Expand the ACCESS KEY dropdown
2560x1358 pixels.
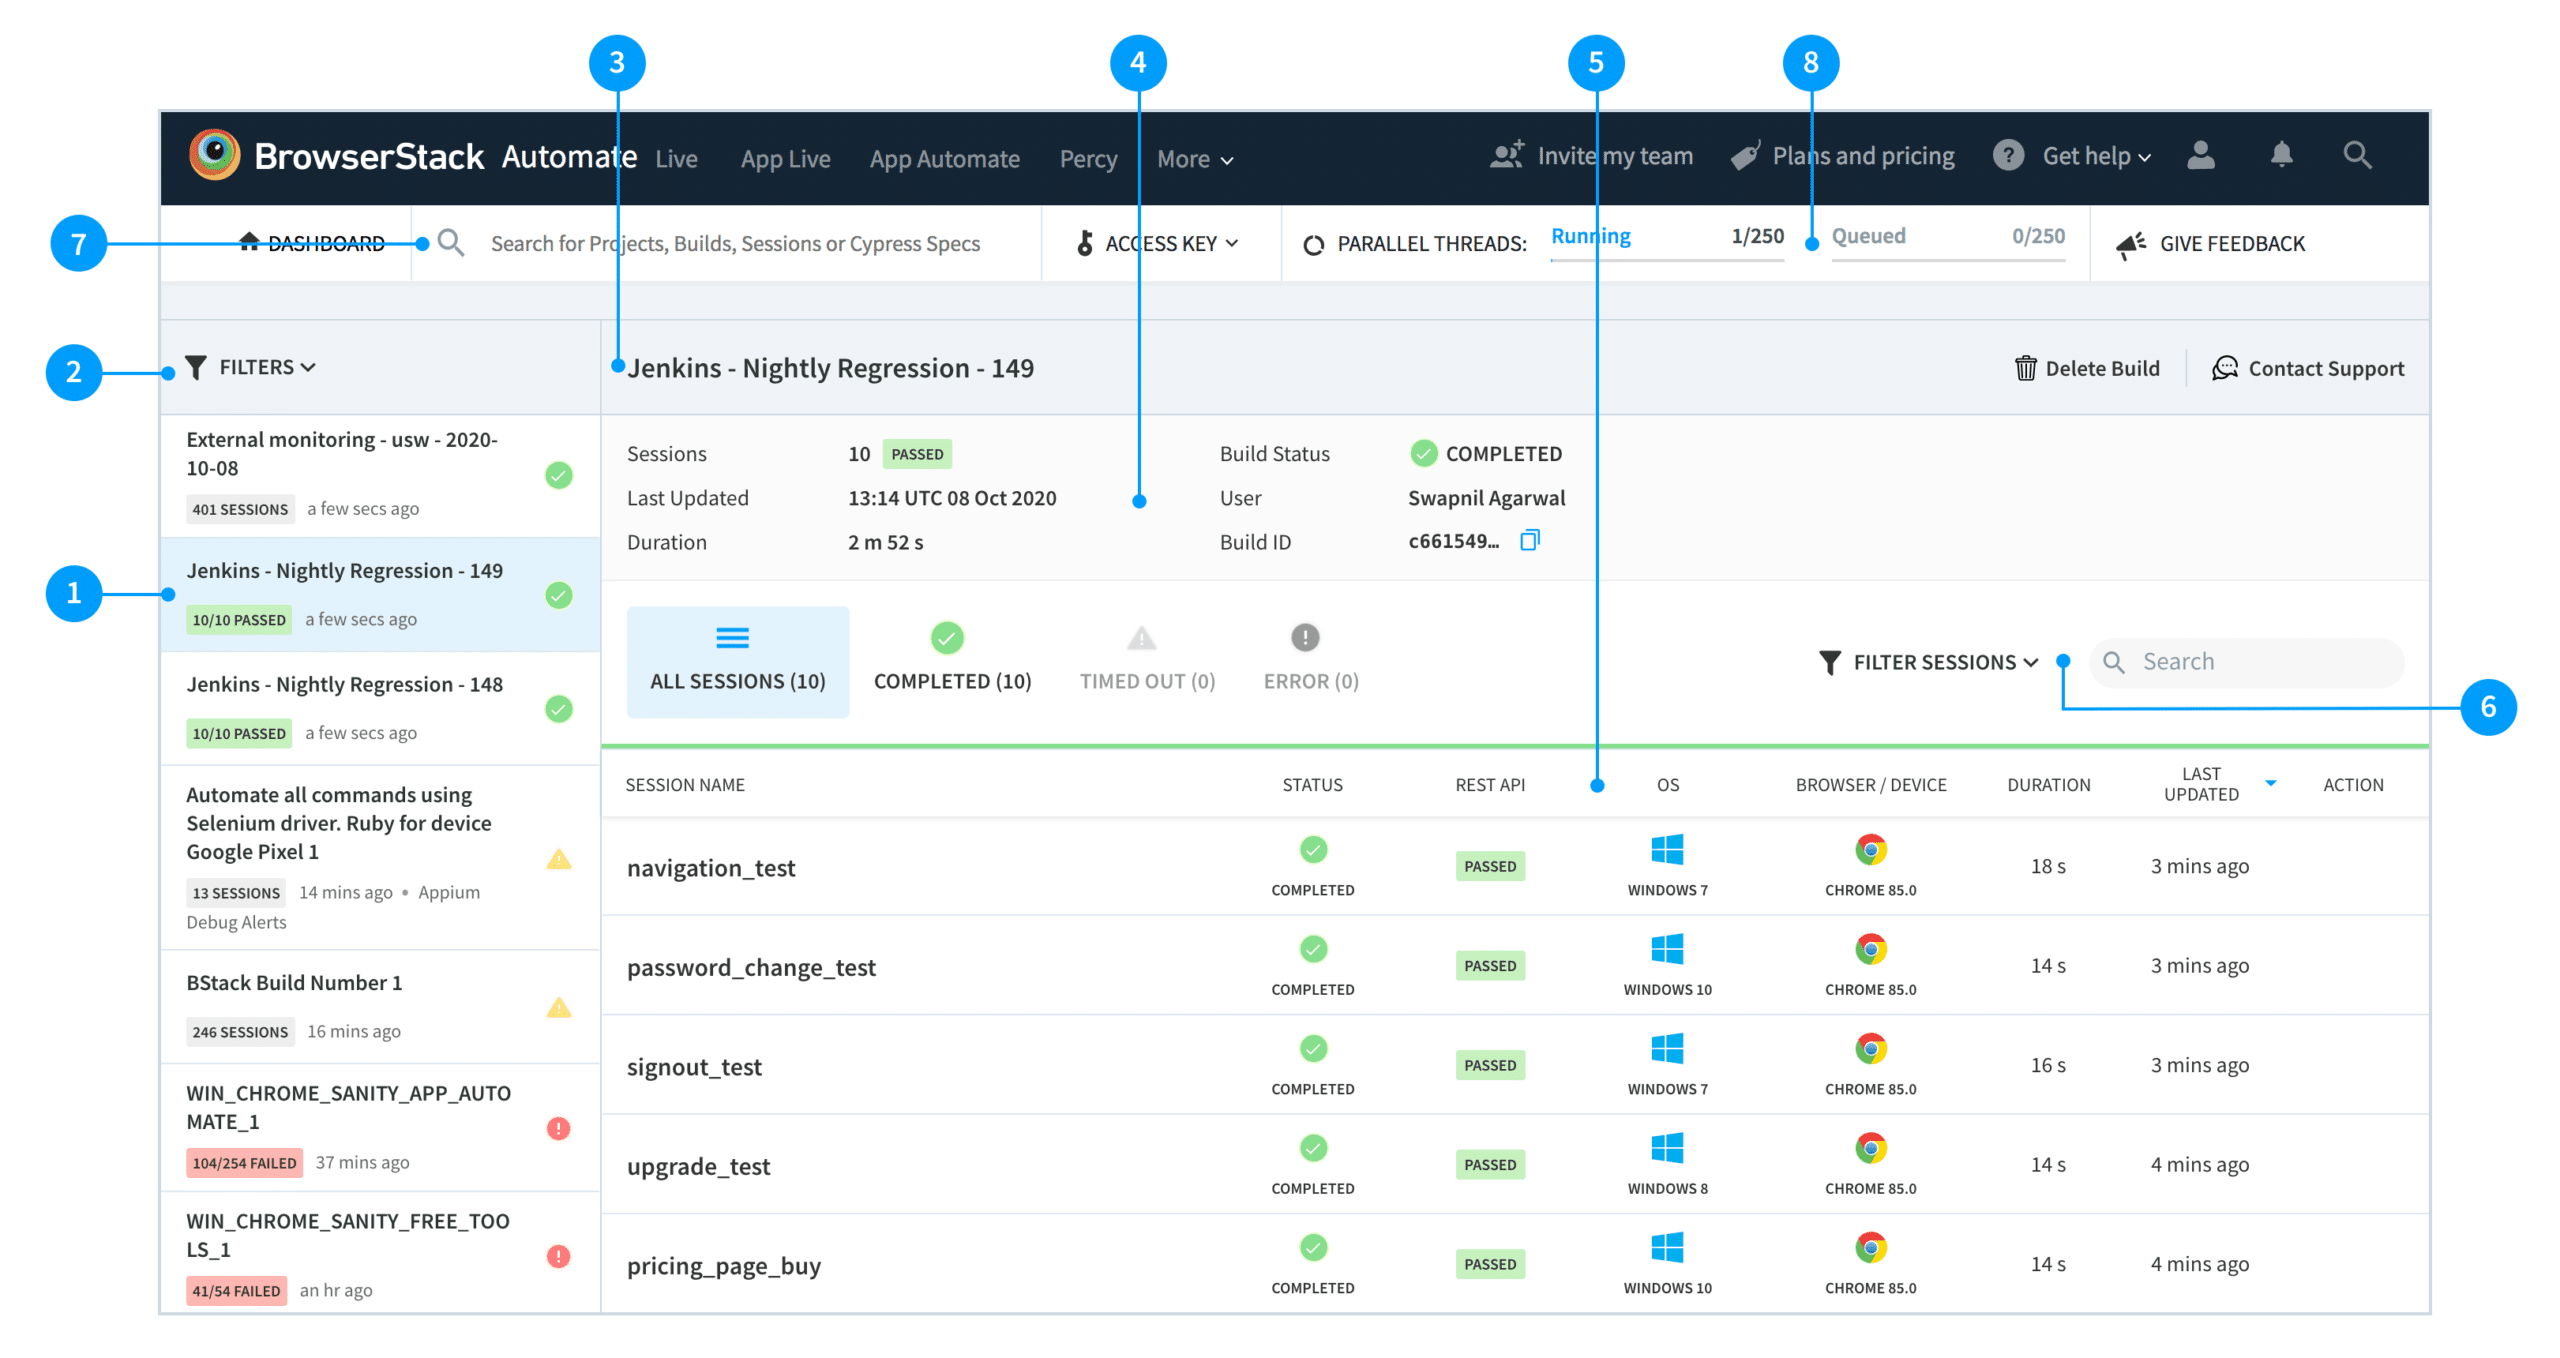(x=1160, y=243)
